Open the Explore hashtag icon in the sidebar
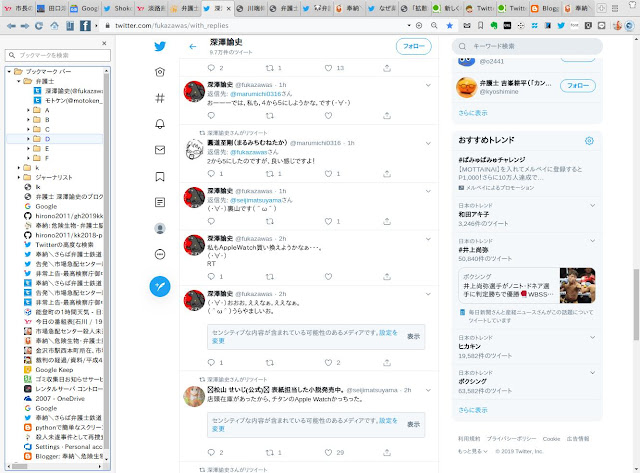Screen dimensions: 640x473 tap(160, 98)
